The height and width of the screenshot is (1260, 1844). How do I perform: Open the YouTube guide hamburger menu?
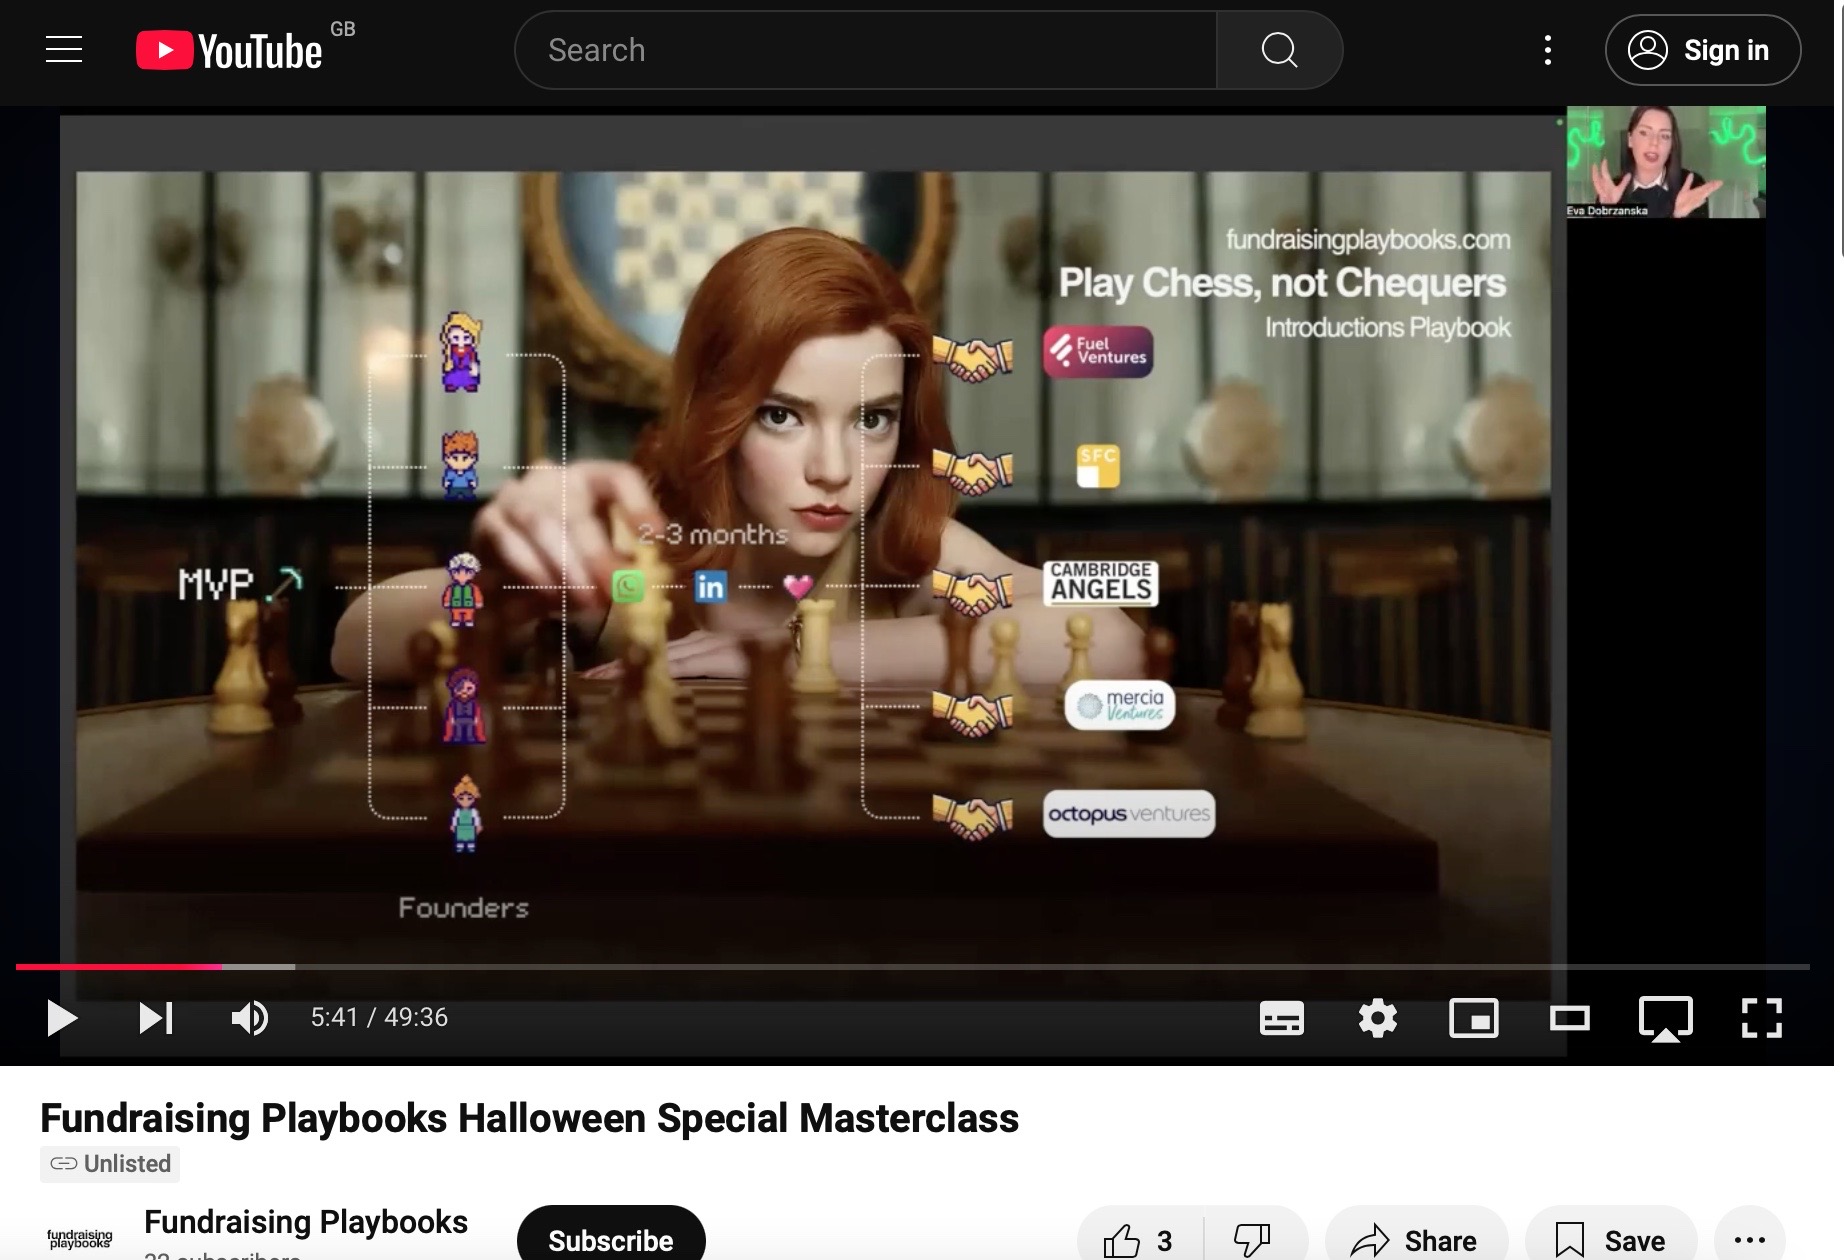point(64,49)
